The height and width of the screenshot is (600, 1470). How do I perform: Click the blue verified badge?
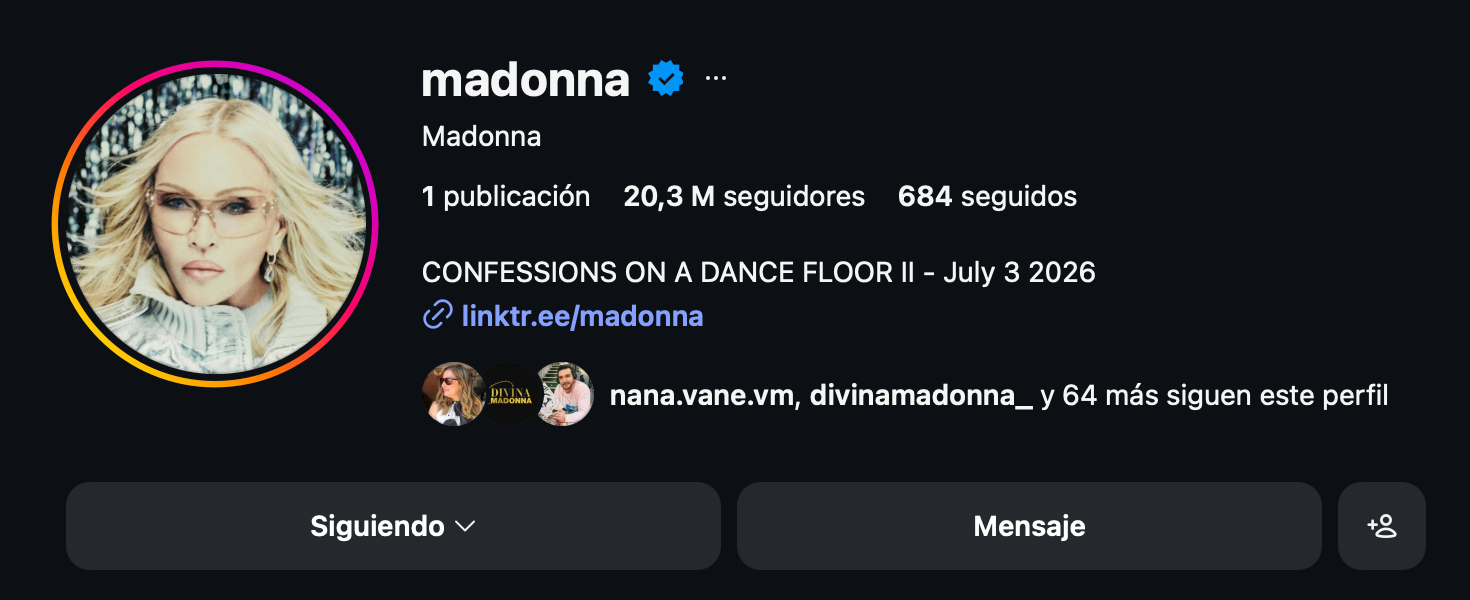click(666, 79)
